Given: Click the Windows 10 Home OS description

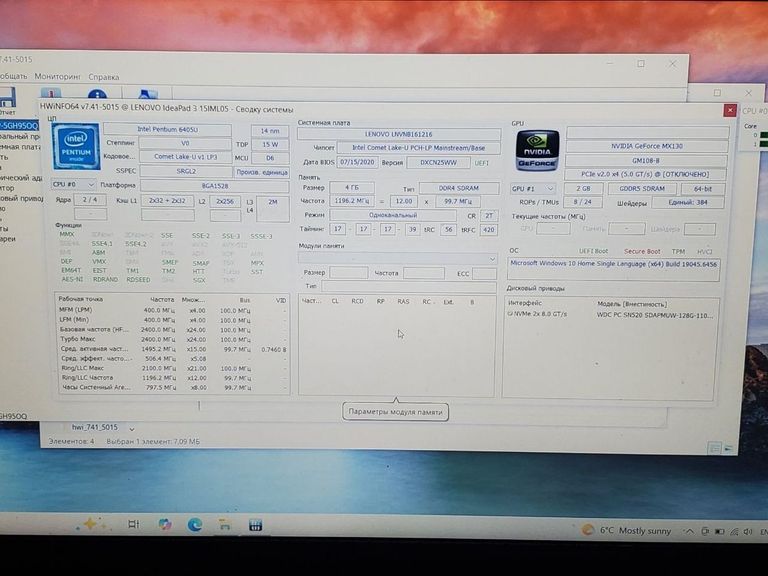Looking at the screenshot, I should [x=613, y=264].
